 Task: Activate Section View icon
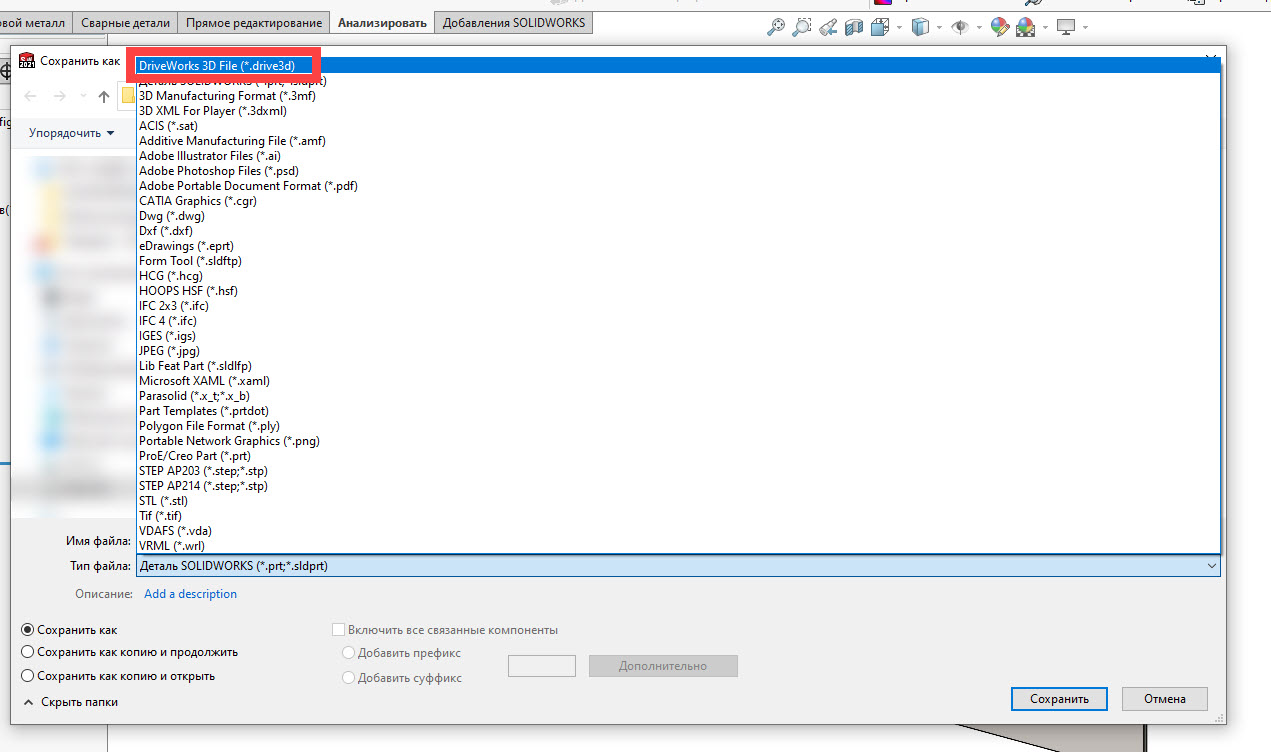coord(852,27)
